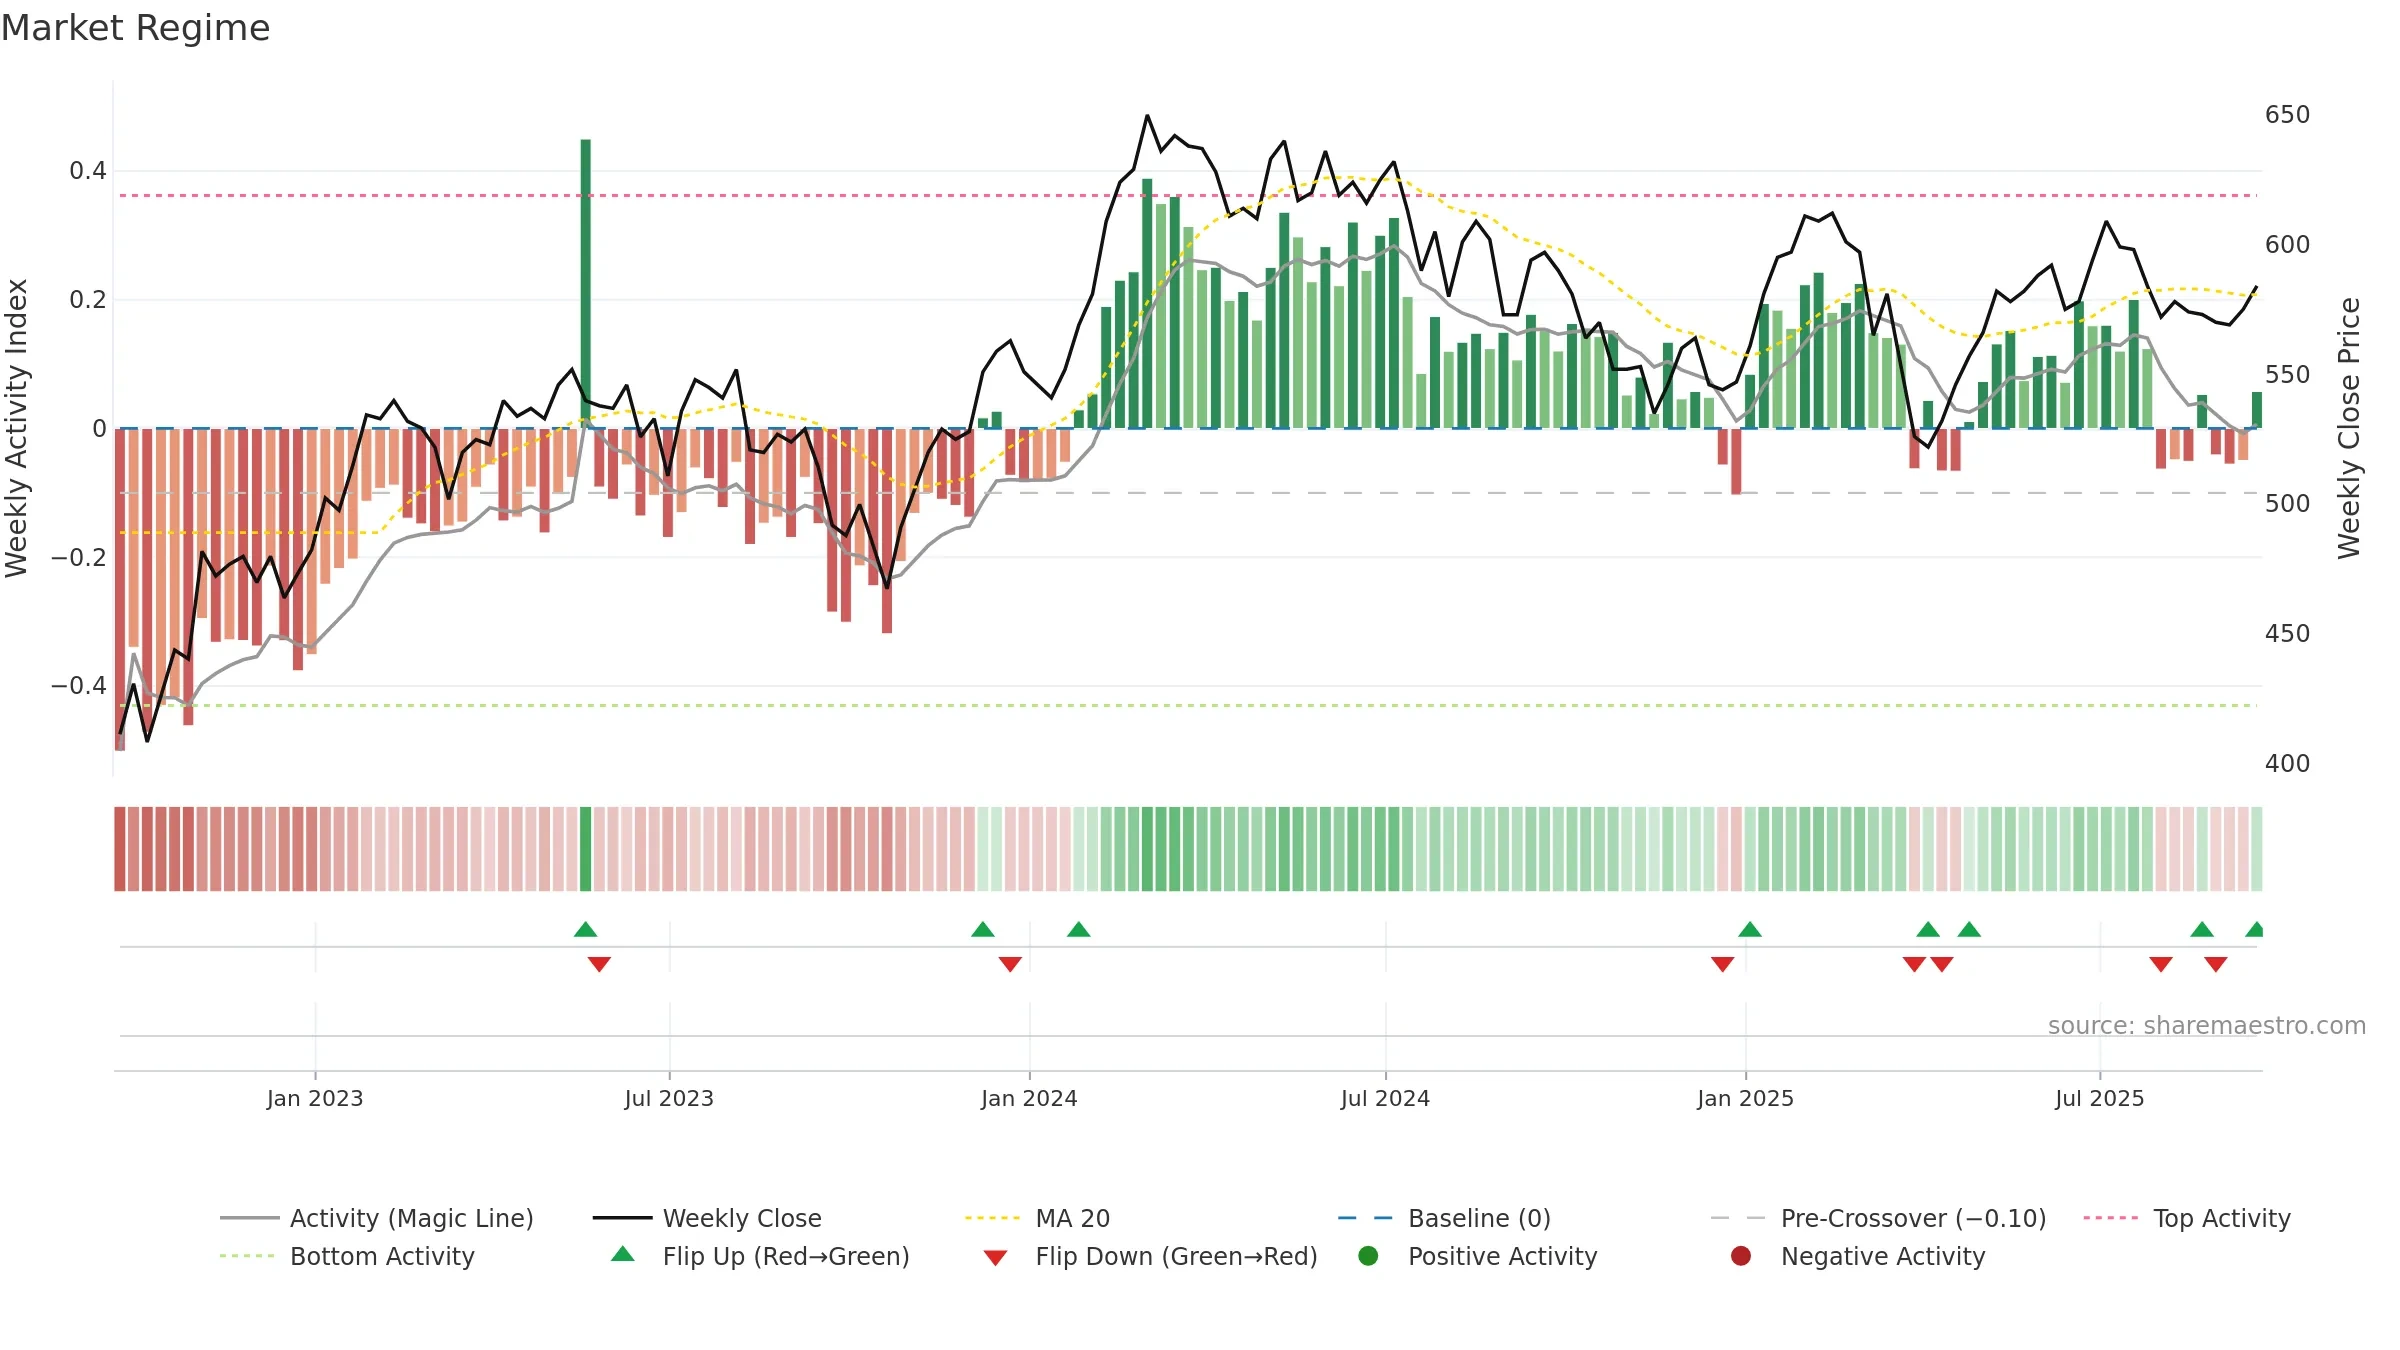
Task: Click the Jul 2025 x-axis label
Action: click(2100, 1098)
